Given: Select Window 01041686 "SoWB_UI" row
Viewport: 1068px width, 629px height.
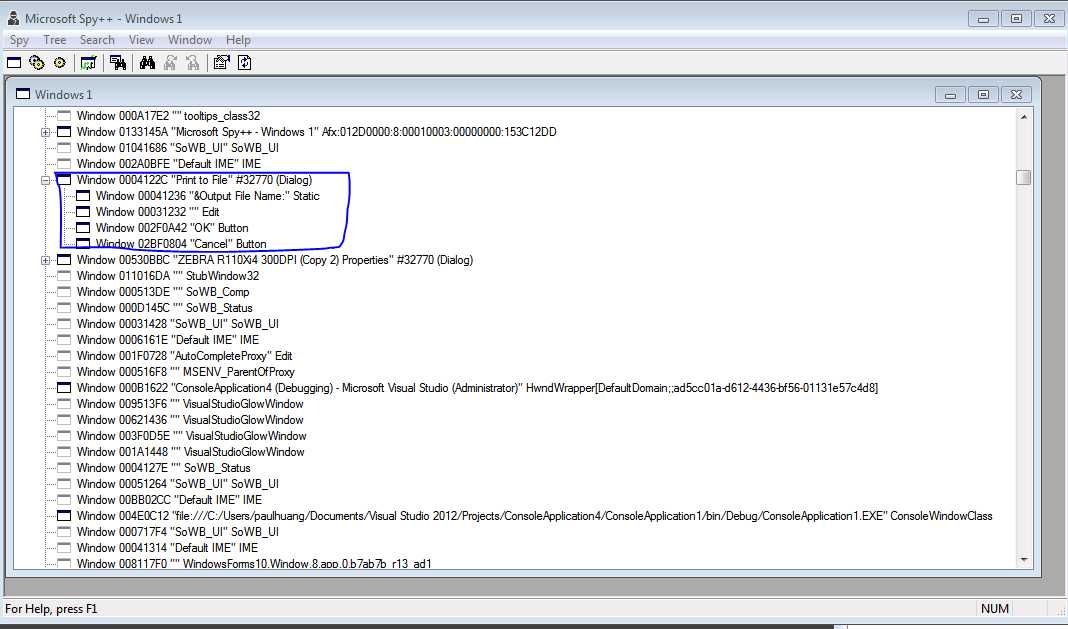Looking at the screenshot, I should point(177,148).
